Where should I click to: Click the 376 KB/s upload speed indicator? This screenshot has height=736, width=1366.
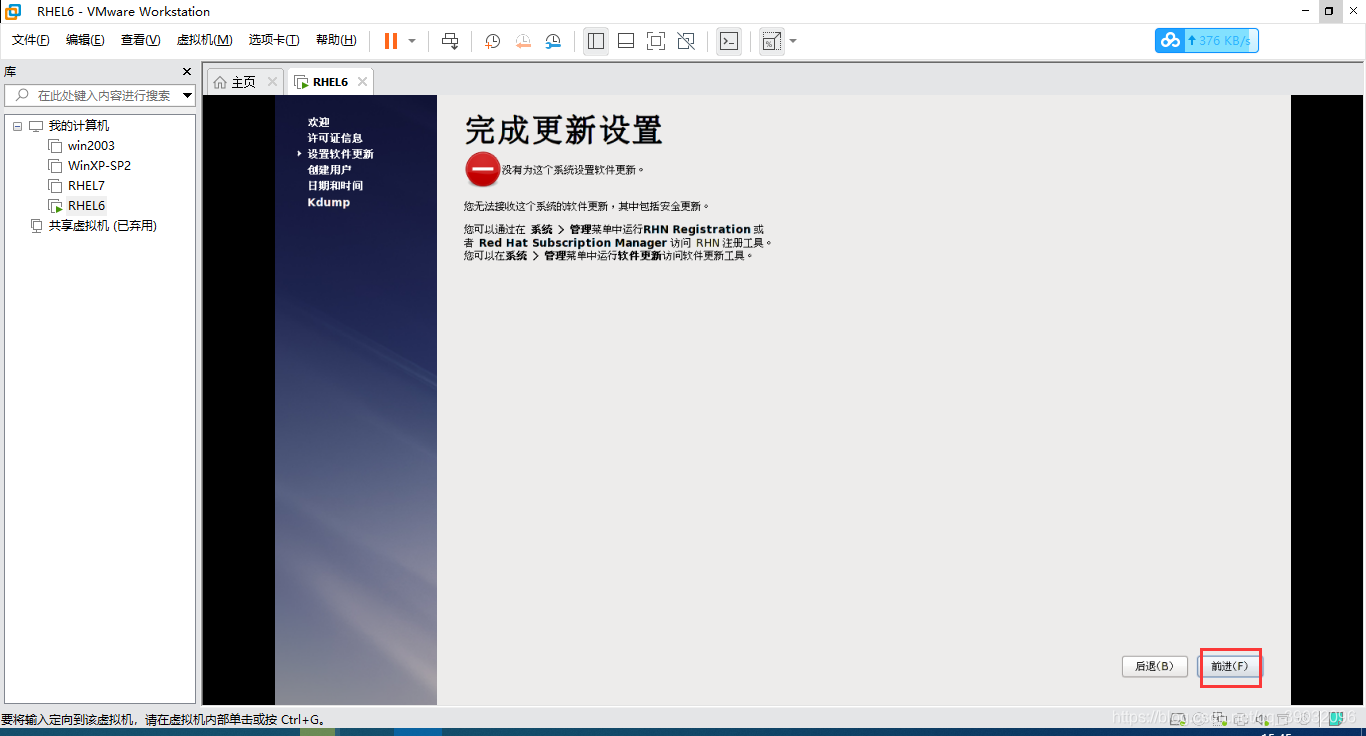pos(1220,41)
